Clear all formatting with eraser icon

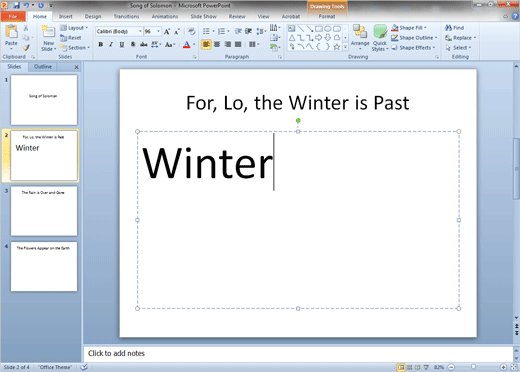point(191,31)
